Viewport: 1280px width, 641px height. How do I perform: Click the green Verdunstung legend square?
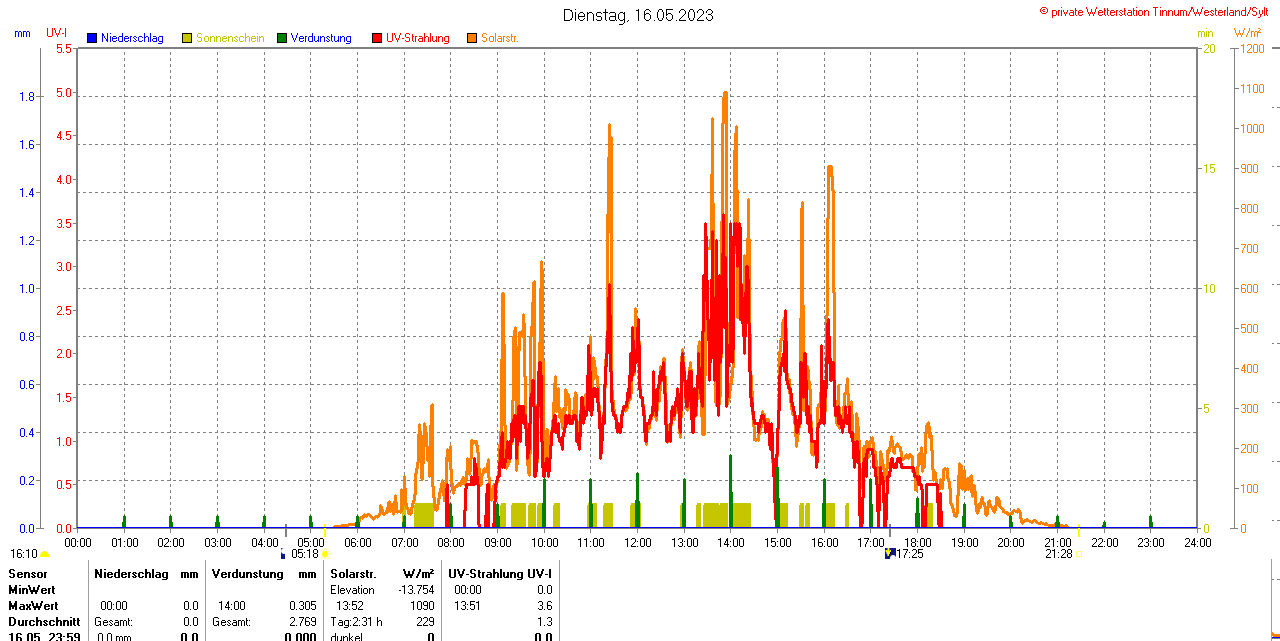click(x=282, y=38)
